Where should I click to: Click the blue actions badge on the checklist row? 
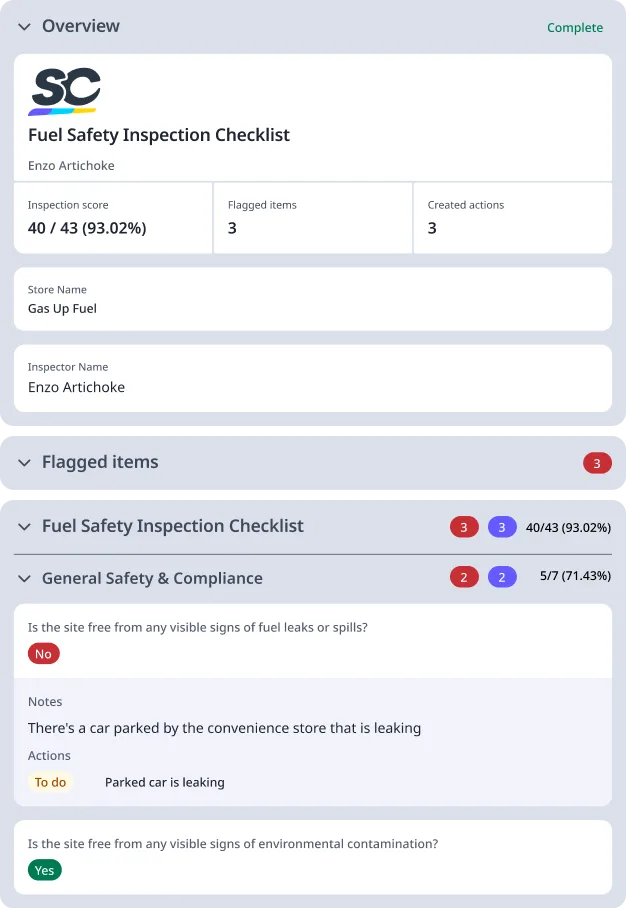(x=504, y=526)
